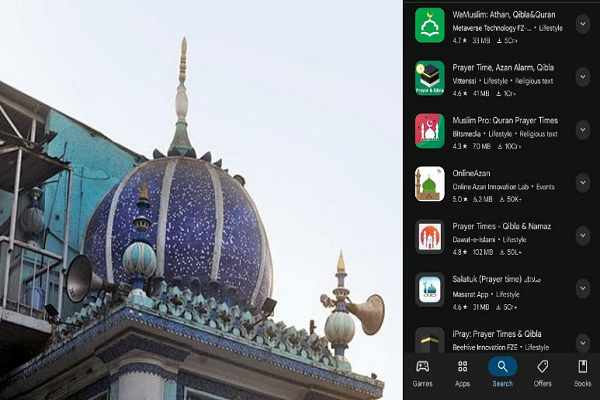600x400 pixels.
Task: Open the Muslim Pro: Quran Prayer Times title
Action: (x=503, y=120)
